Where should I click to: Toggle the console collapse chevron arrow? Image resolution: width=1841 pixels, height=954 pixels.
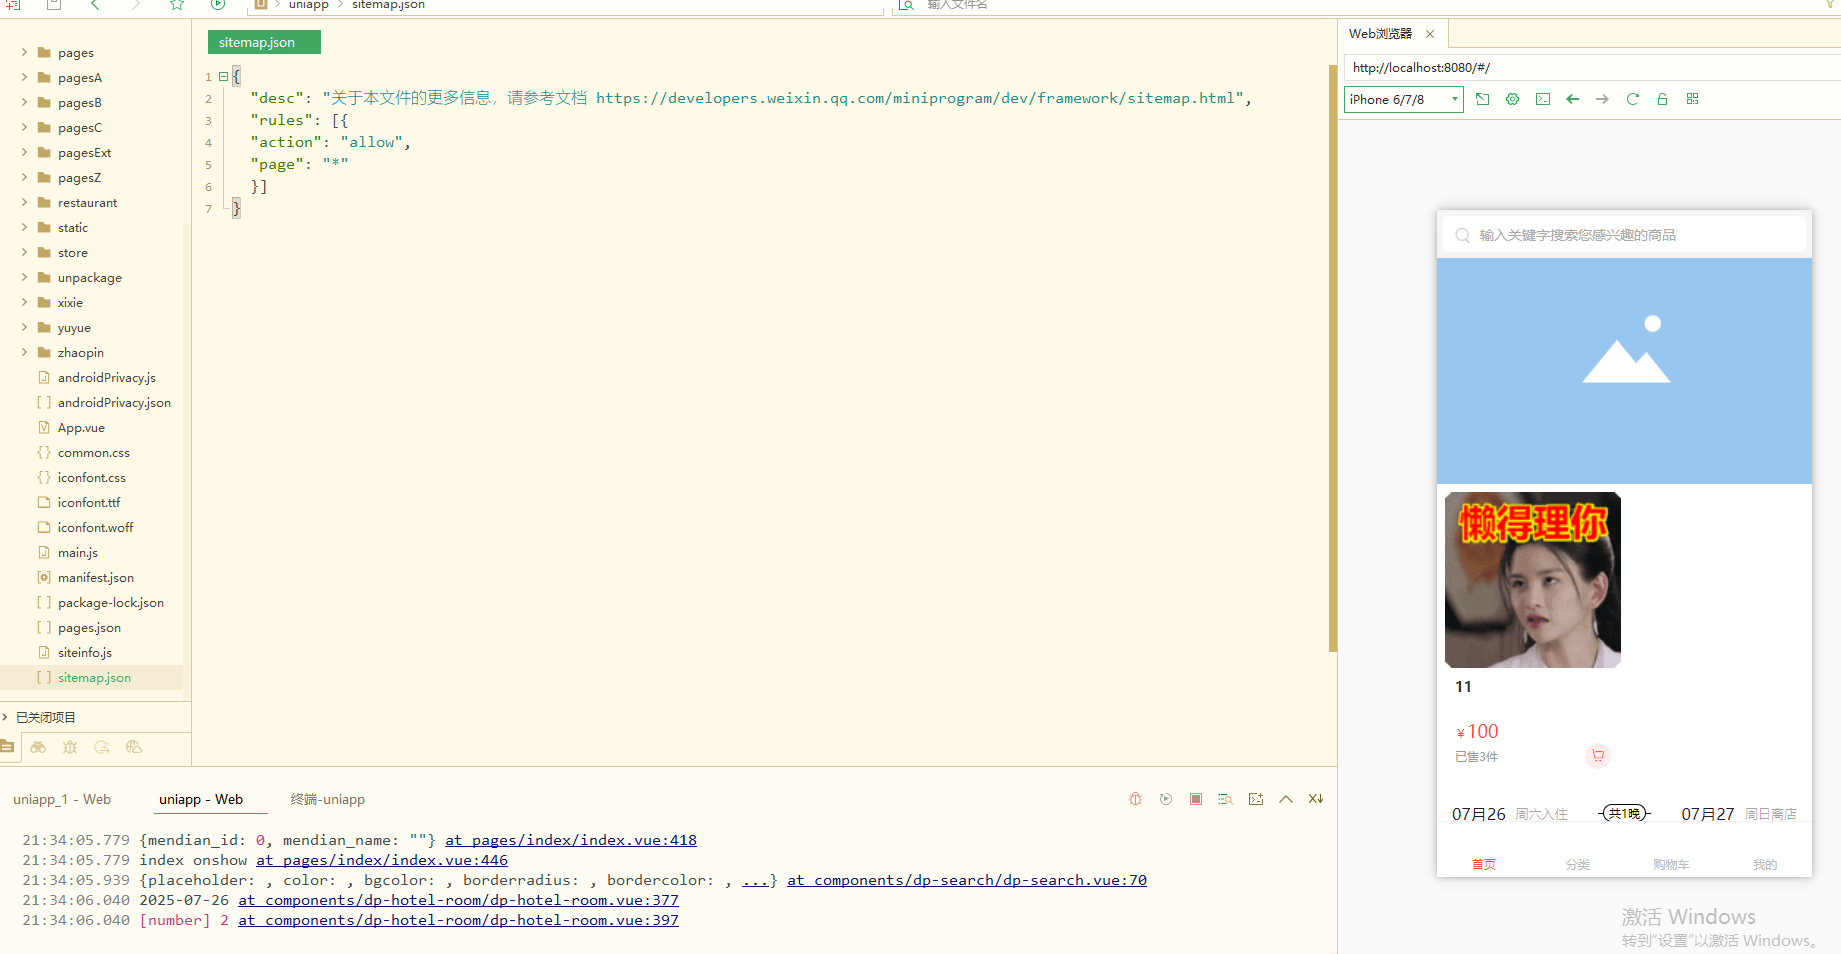pyautogui.click(x=1286, y=799)
